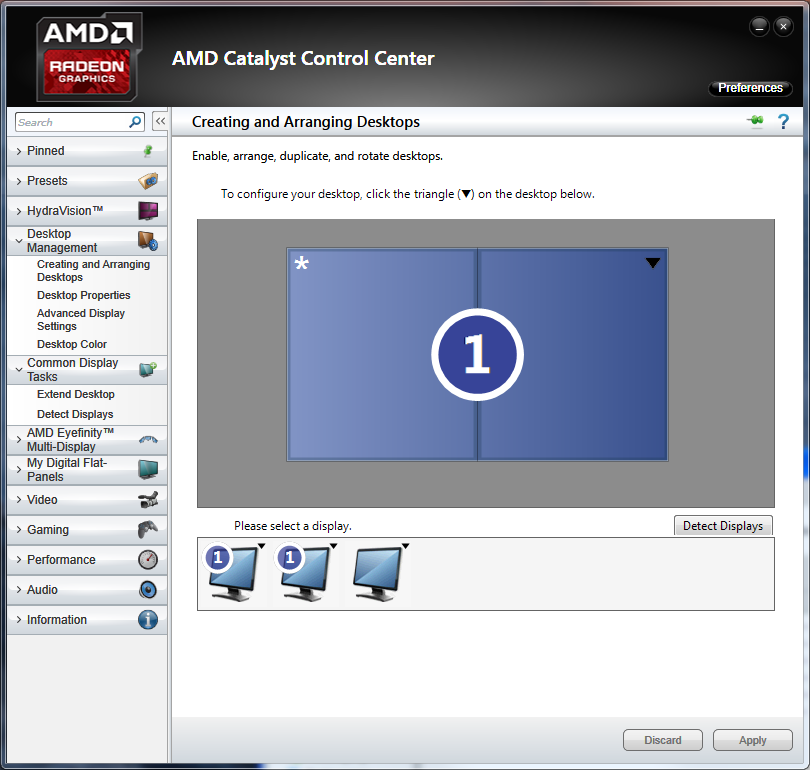Open dropdown arrow of second display
Viewport: 810px width, 770px height.
tap(334, 546)
